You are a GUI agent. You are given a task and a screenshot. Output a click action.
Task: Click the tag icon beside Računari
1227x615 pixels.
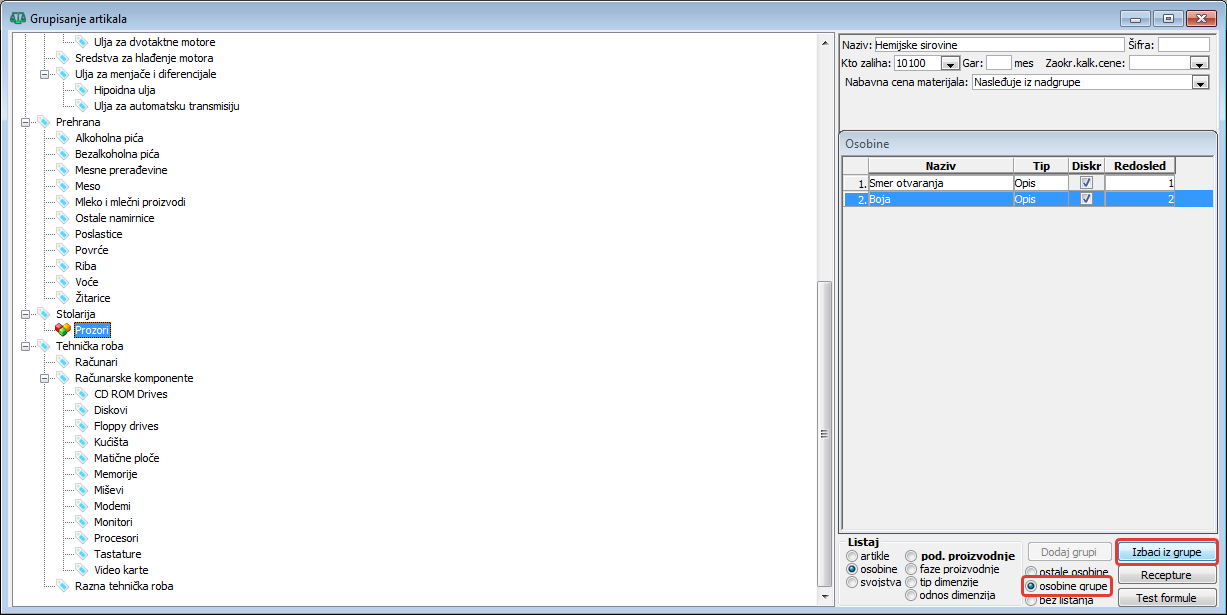point(63,362)
